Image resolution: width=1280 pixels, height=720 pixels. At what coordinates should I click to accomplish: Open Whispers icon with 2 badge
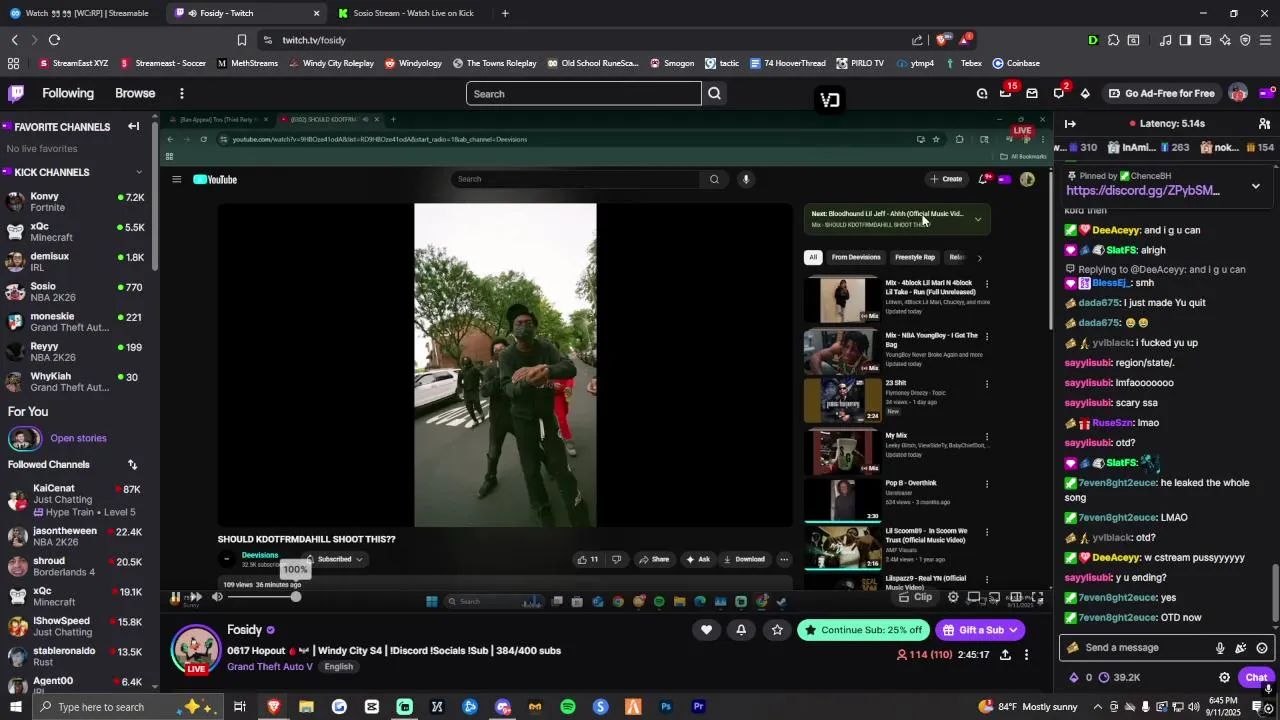(1059, 93)
